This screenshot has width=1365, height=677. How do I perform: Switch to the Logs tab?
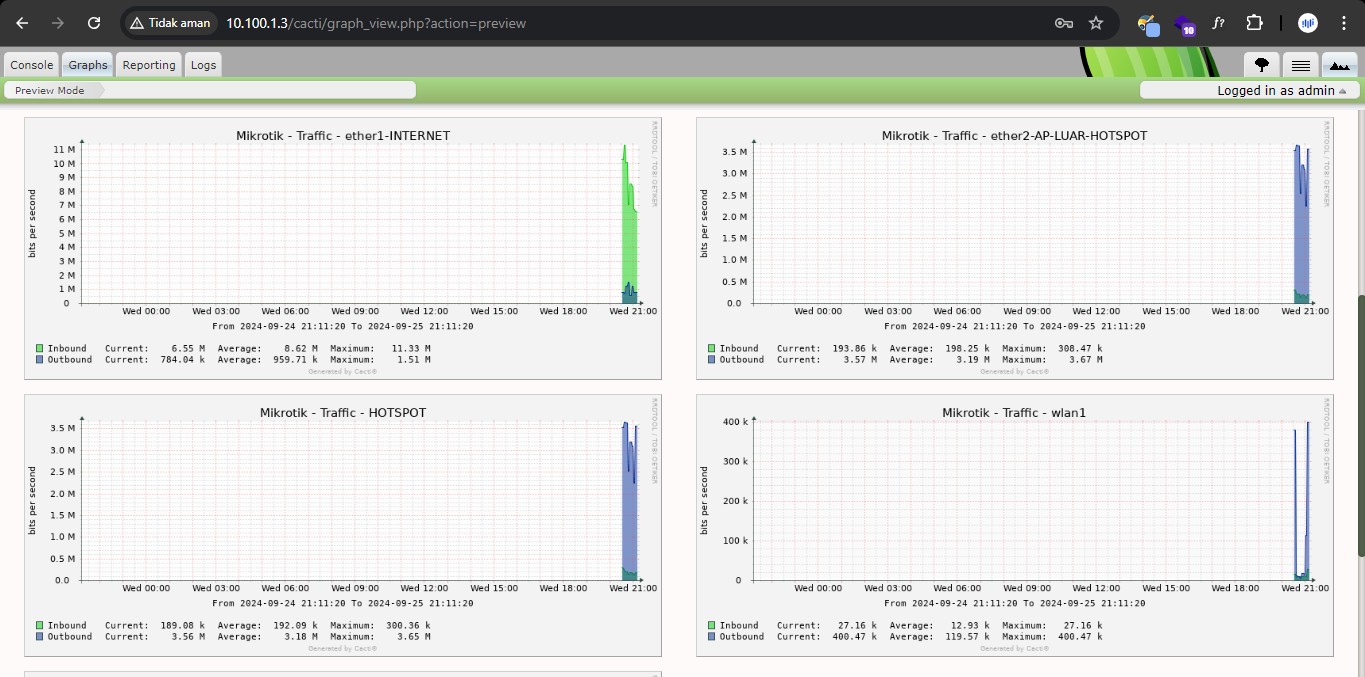click(x=203, y=65)
